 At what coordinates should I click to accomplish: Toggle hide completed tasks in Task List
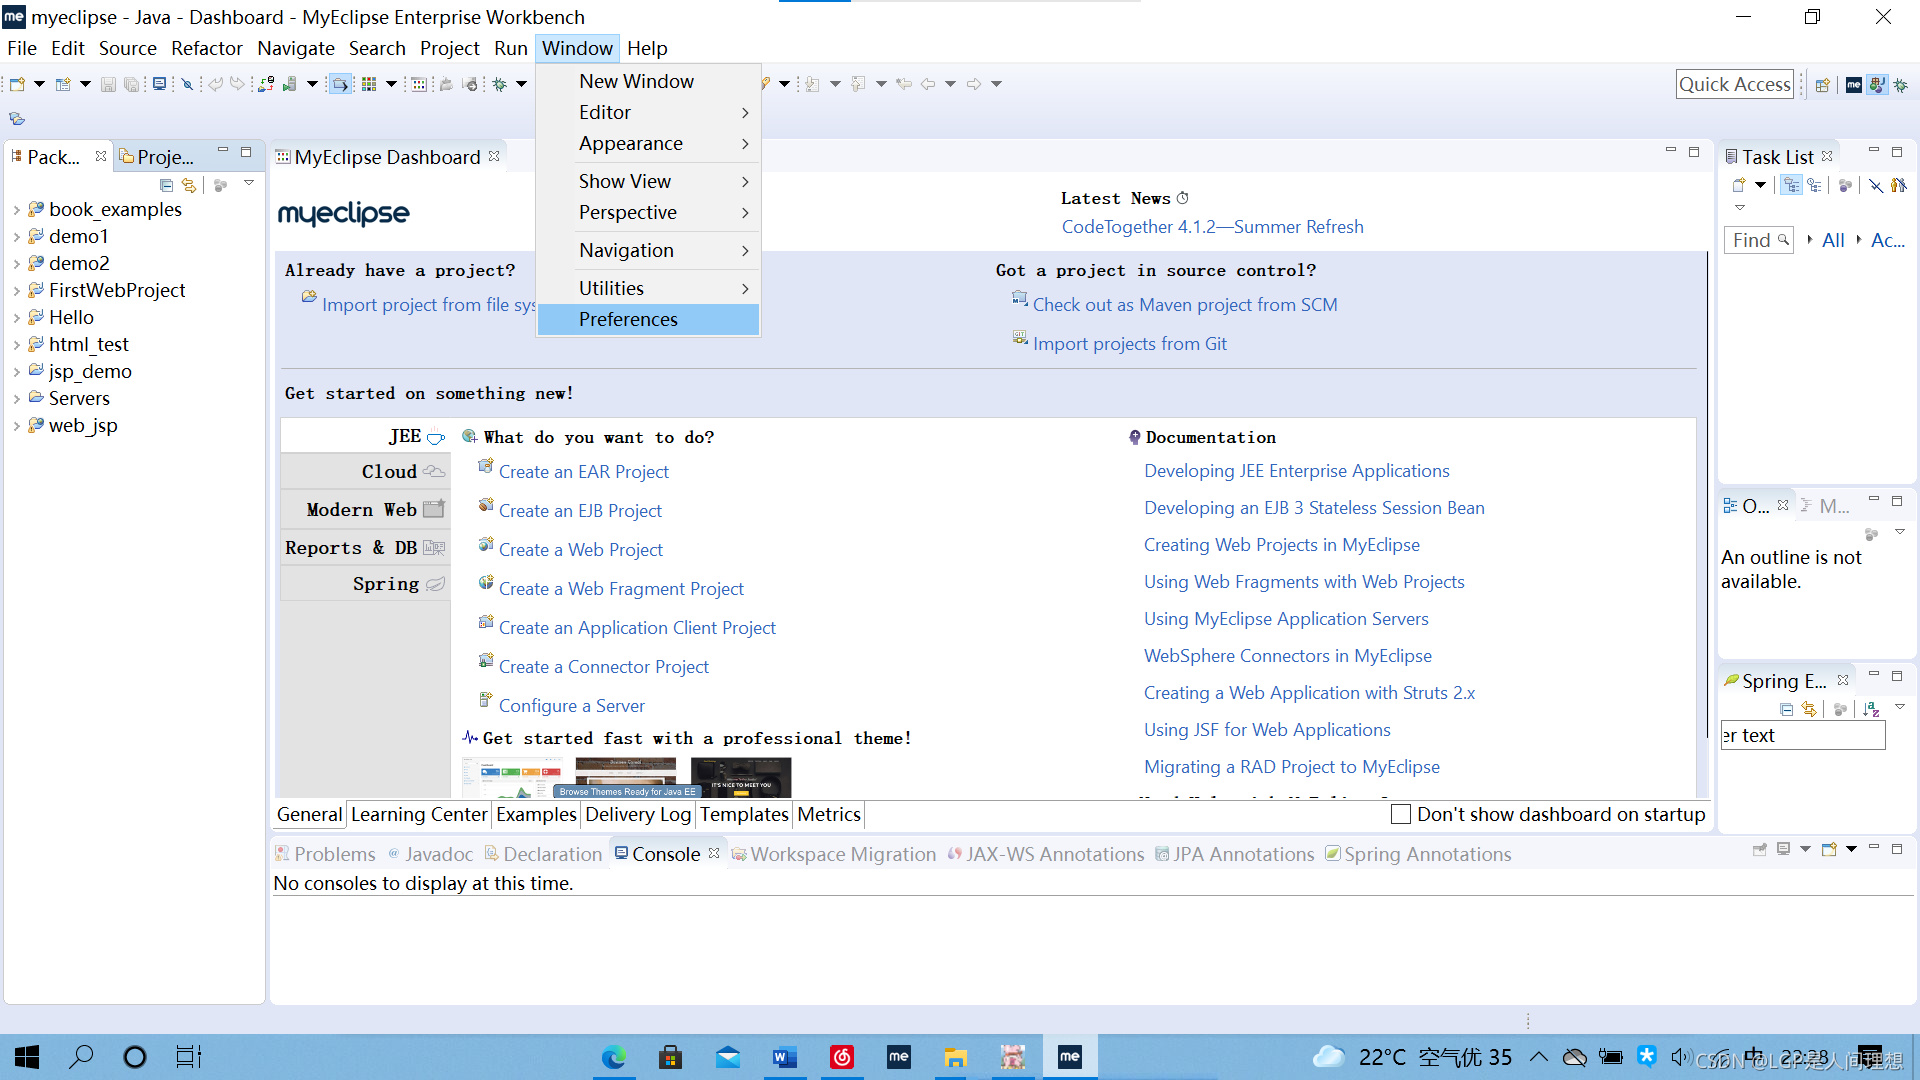(x=1875, y=185)
